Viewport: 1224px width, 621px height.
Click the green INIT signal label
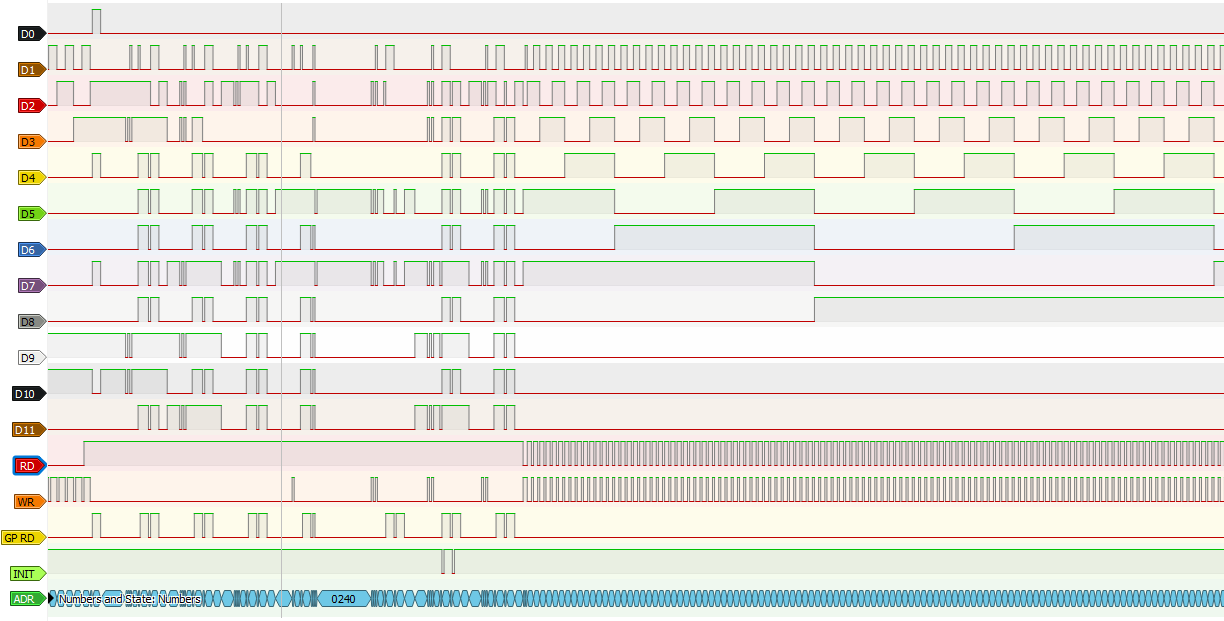click(x=26, y=574)
